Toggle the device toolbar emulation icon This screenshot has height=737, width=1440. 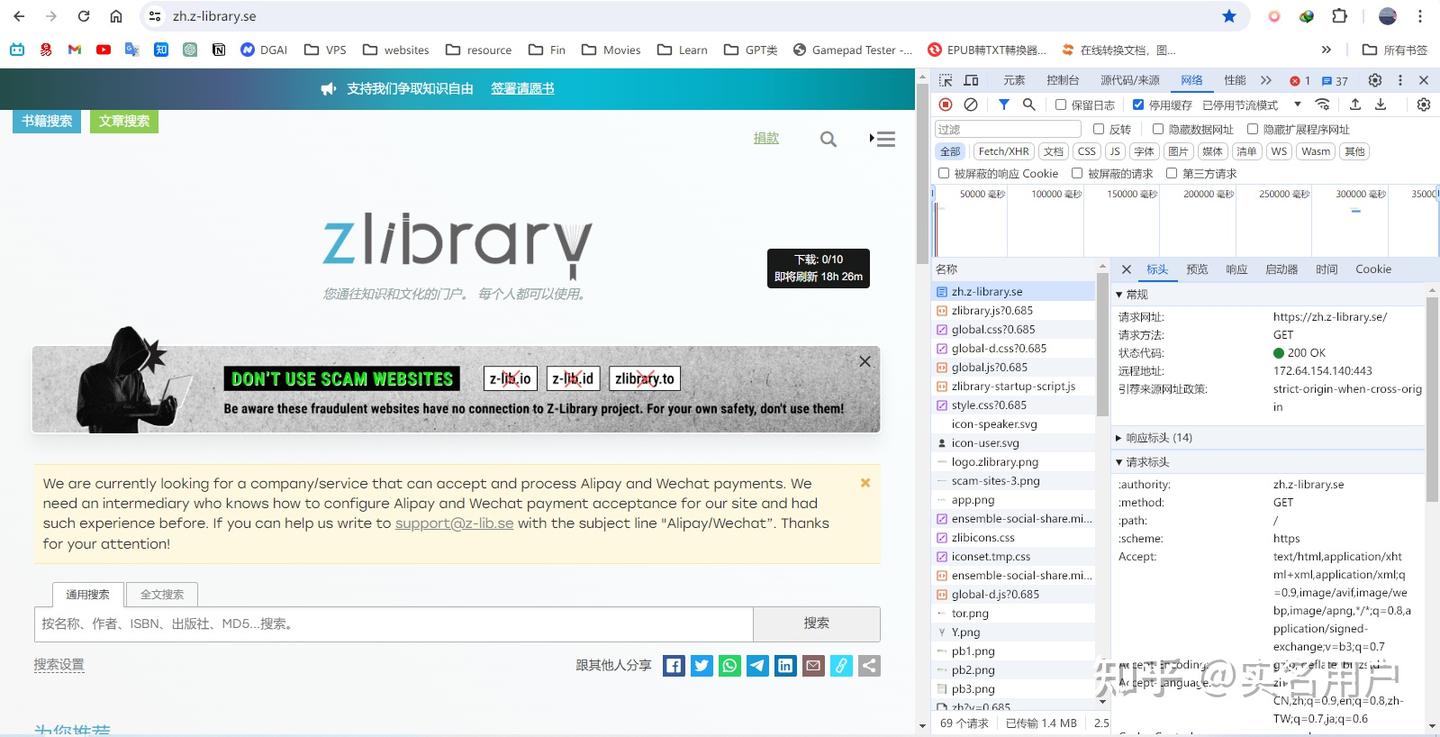pos(971,79)
